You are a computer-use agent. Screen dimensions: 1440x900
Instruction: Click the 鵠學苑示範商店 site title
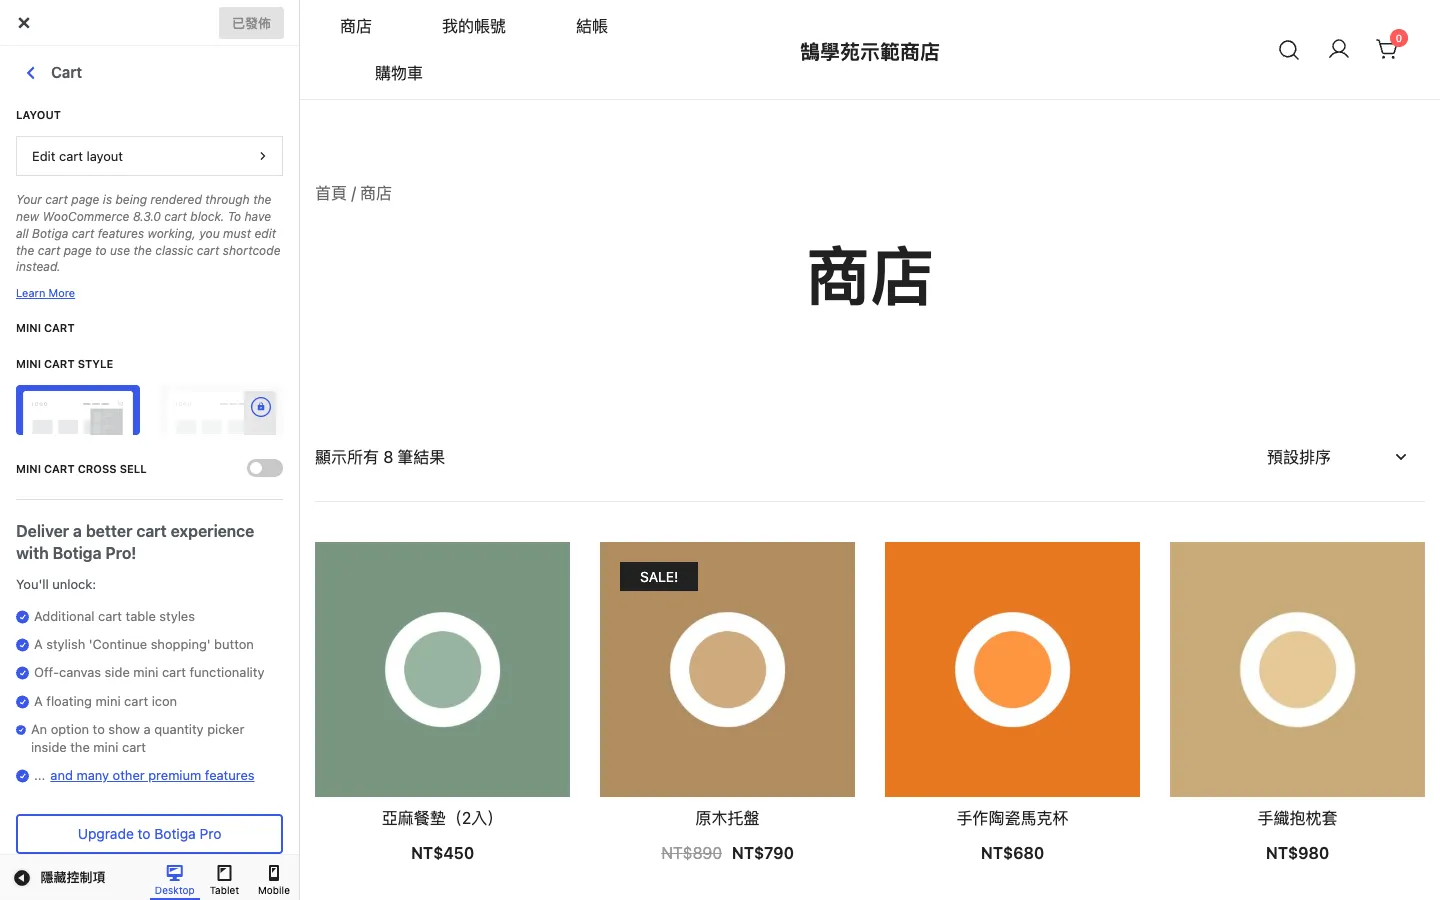coord(870,52)
